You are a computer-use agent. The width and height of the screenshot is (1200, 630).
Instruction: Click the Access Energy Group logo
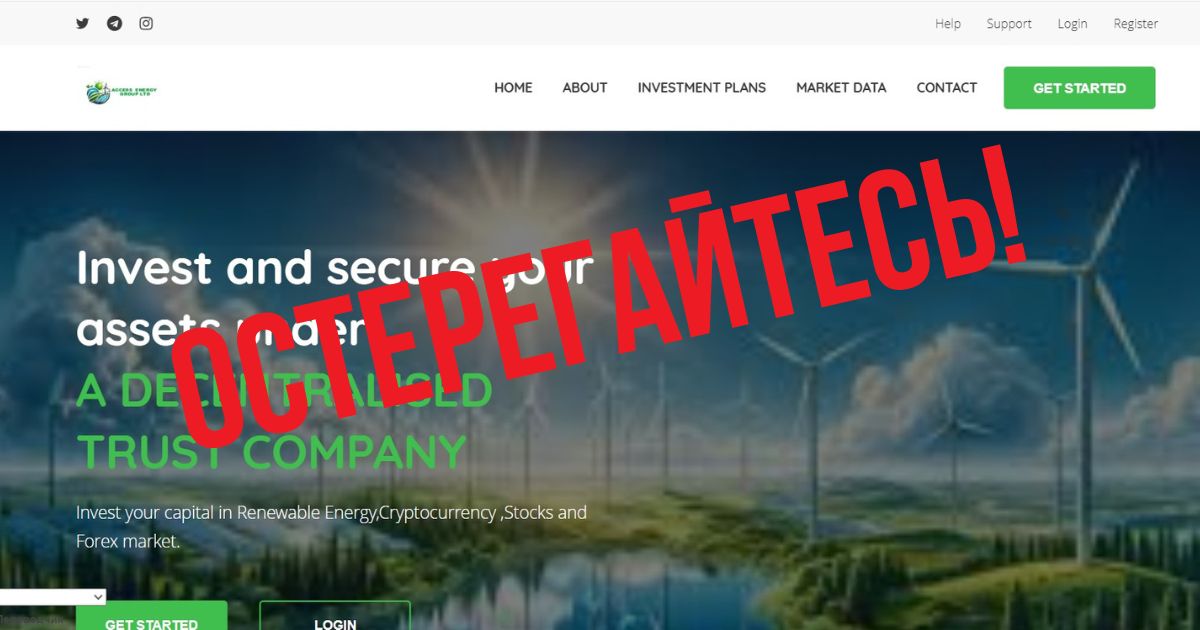tap(121, 92)
